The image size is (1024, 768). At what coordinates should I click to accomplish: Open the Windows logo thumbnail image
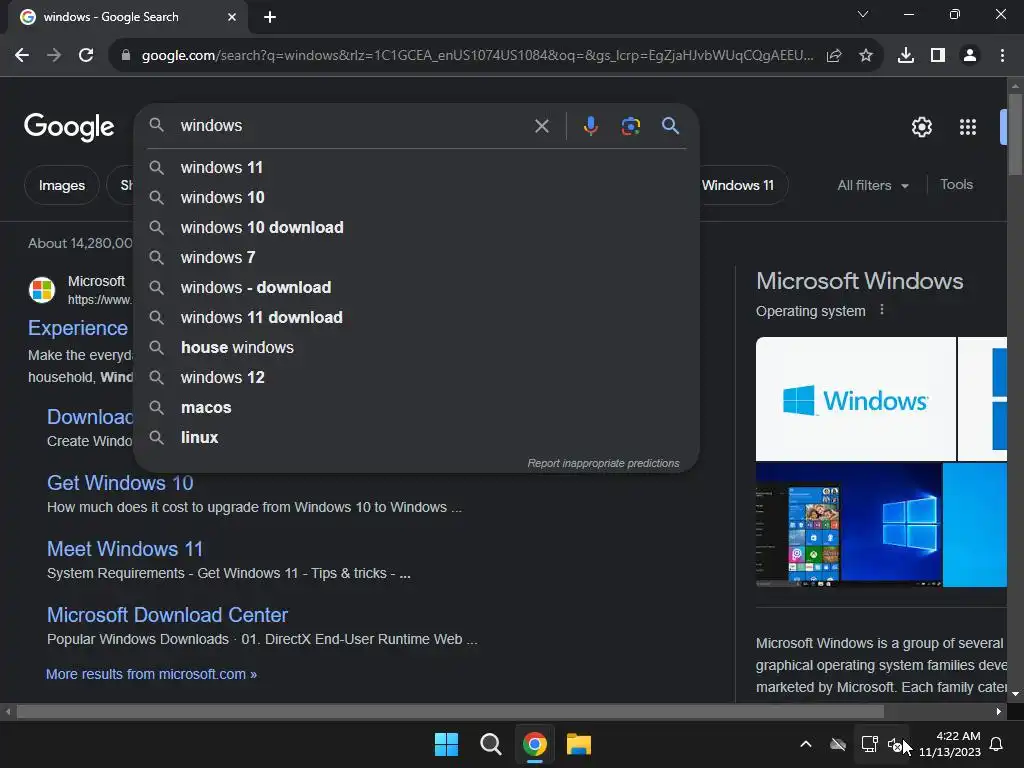856,399
